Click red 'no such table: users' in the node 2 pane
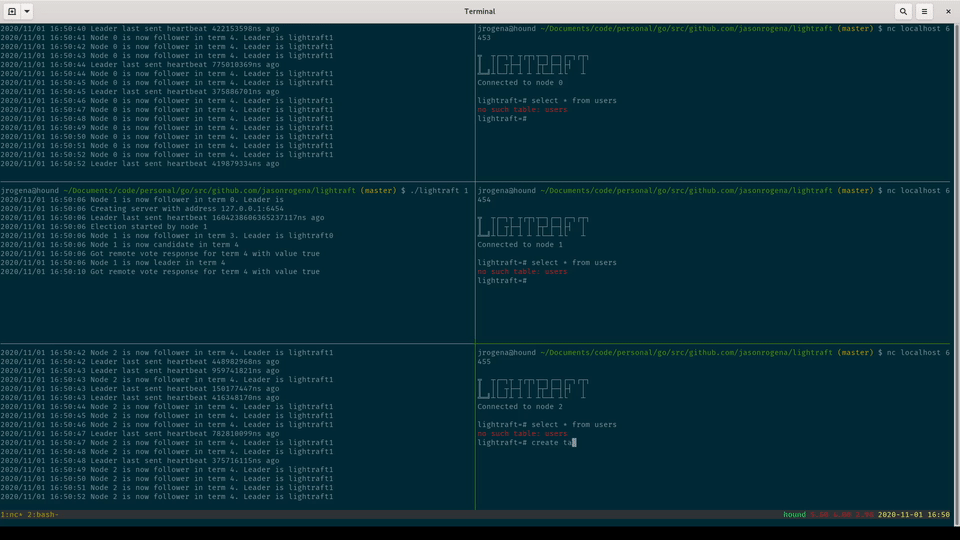Screen dimensions: 960x540 tap(522, 433)
